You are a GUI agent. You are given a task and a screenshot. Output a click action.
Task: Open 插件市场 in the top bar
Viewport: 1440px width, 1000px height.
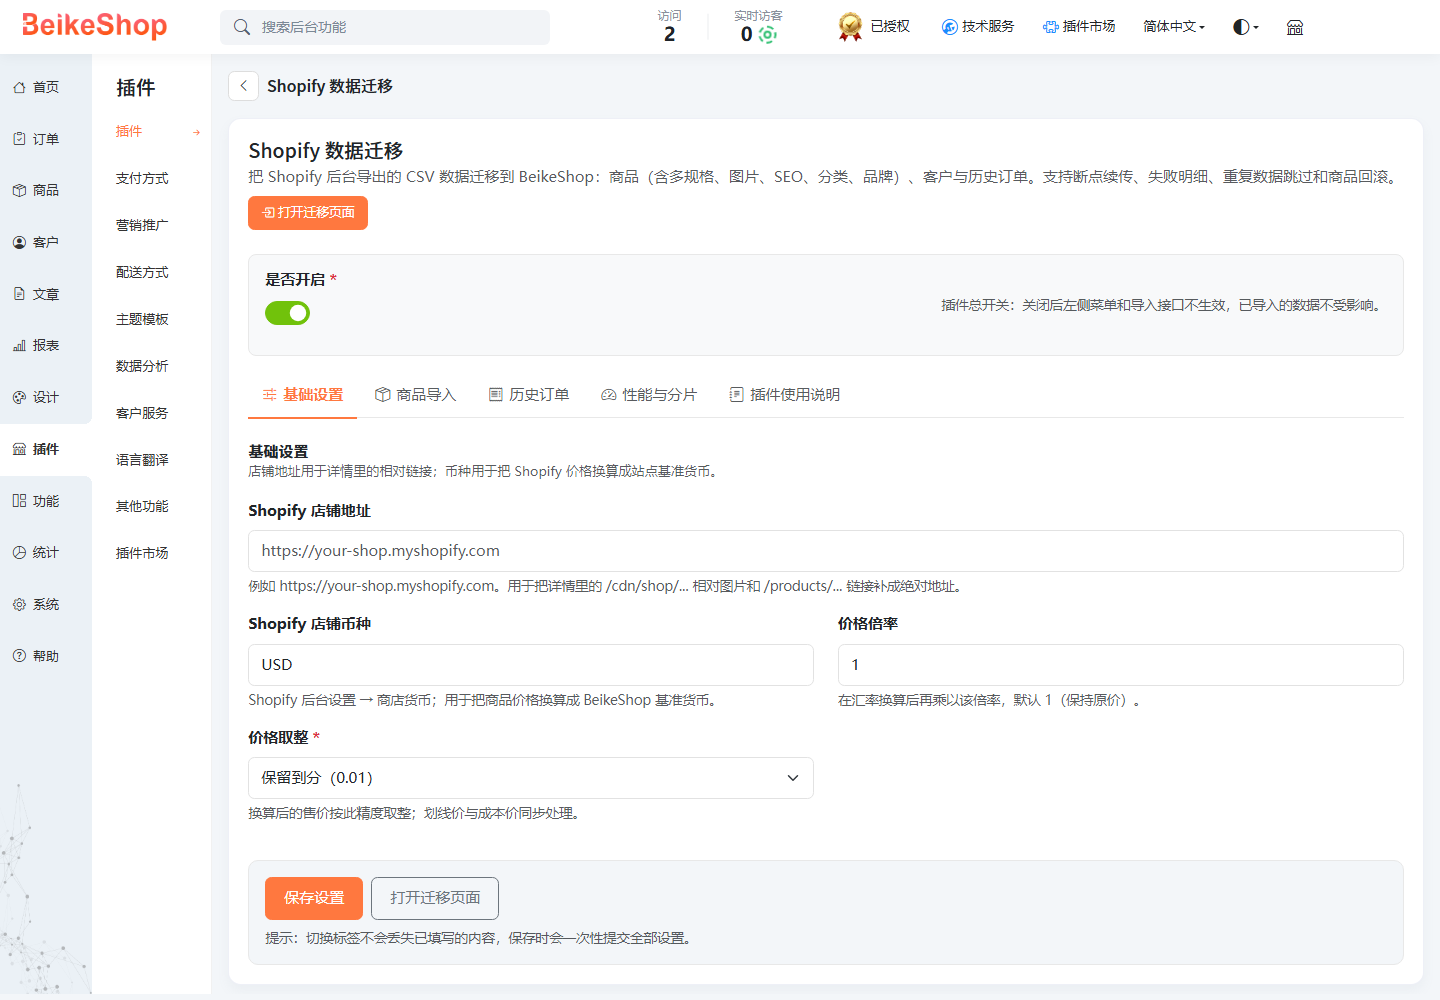click(1079, 27)
